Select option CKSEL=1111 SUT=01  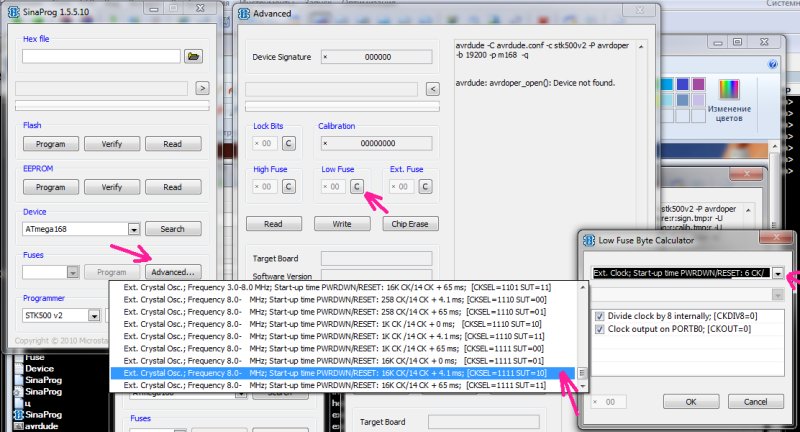[343, 361]
